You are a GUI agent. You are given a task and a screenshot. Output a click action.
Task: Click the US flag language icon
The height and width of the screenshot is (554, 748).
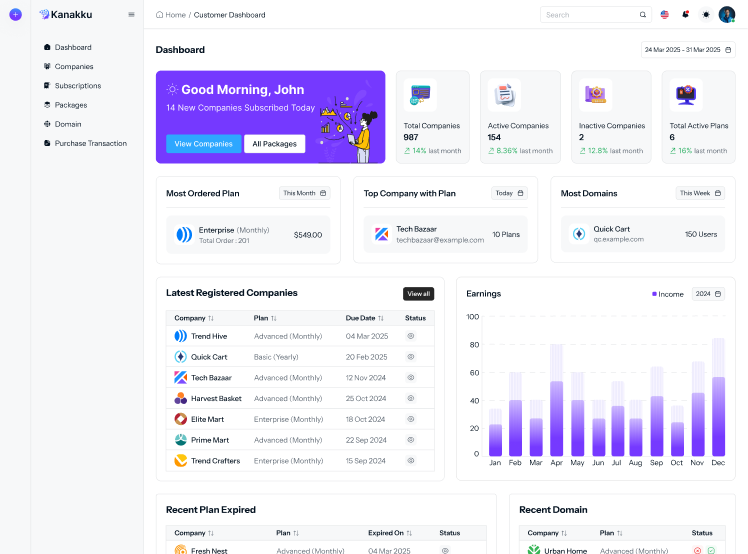[x=665, y=15]
